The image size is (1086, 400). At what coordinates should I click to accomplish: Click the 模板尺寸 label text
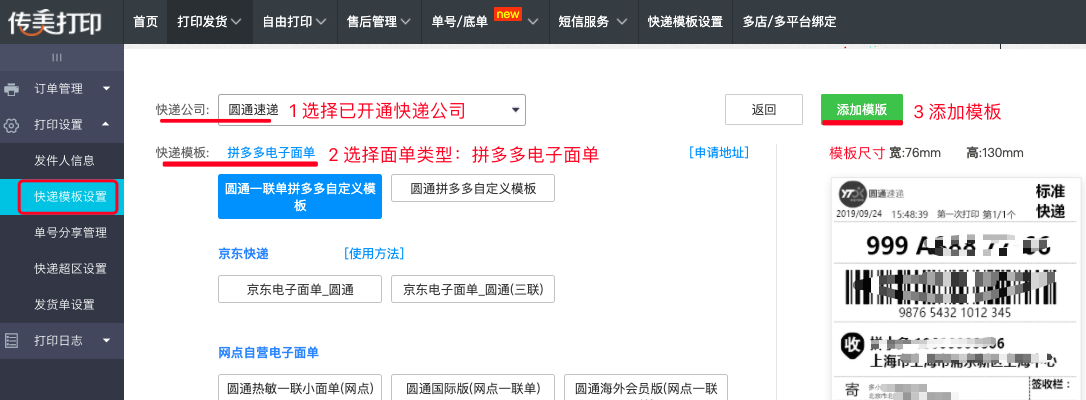click(x=857, y=153)
